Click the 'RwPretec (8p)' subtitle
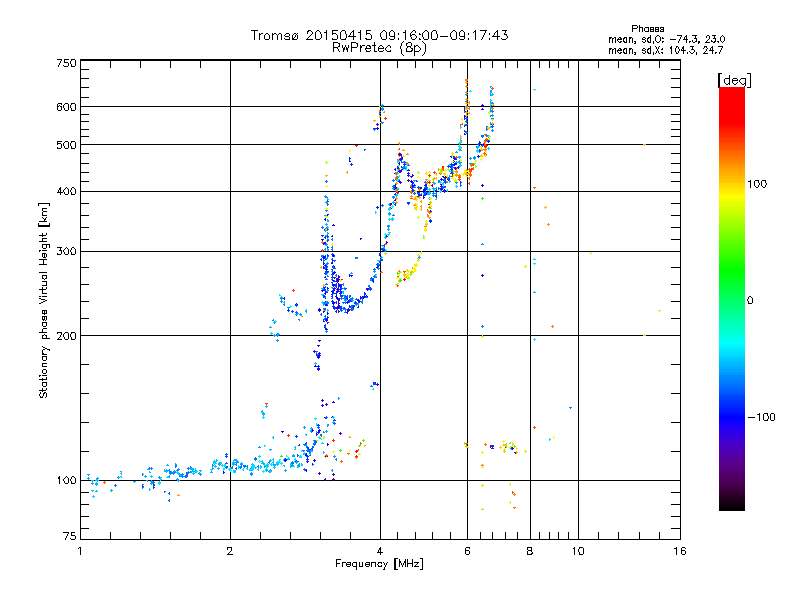 point(379,48)
